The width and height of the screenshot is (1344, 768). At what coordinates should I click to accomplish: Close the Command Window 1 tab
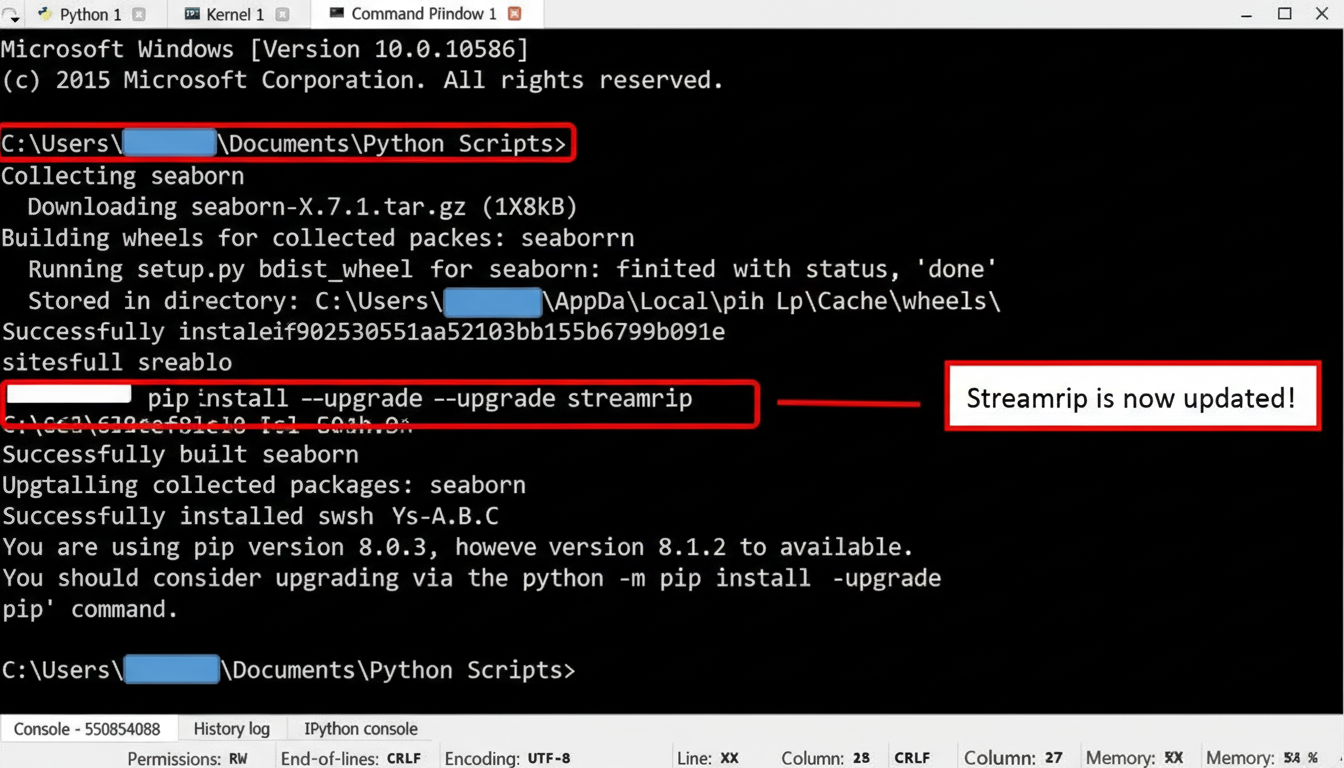pyautogui.click(x=515, y=14)
